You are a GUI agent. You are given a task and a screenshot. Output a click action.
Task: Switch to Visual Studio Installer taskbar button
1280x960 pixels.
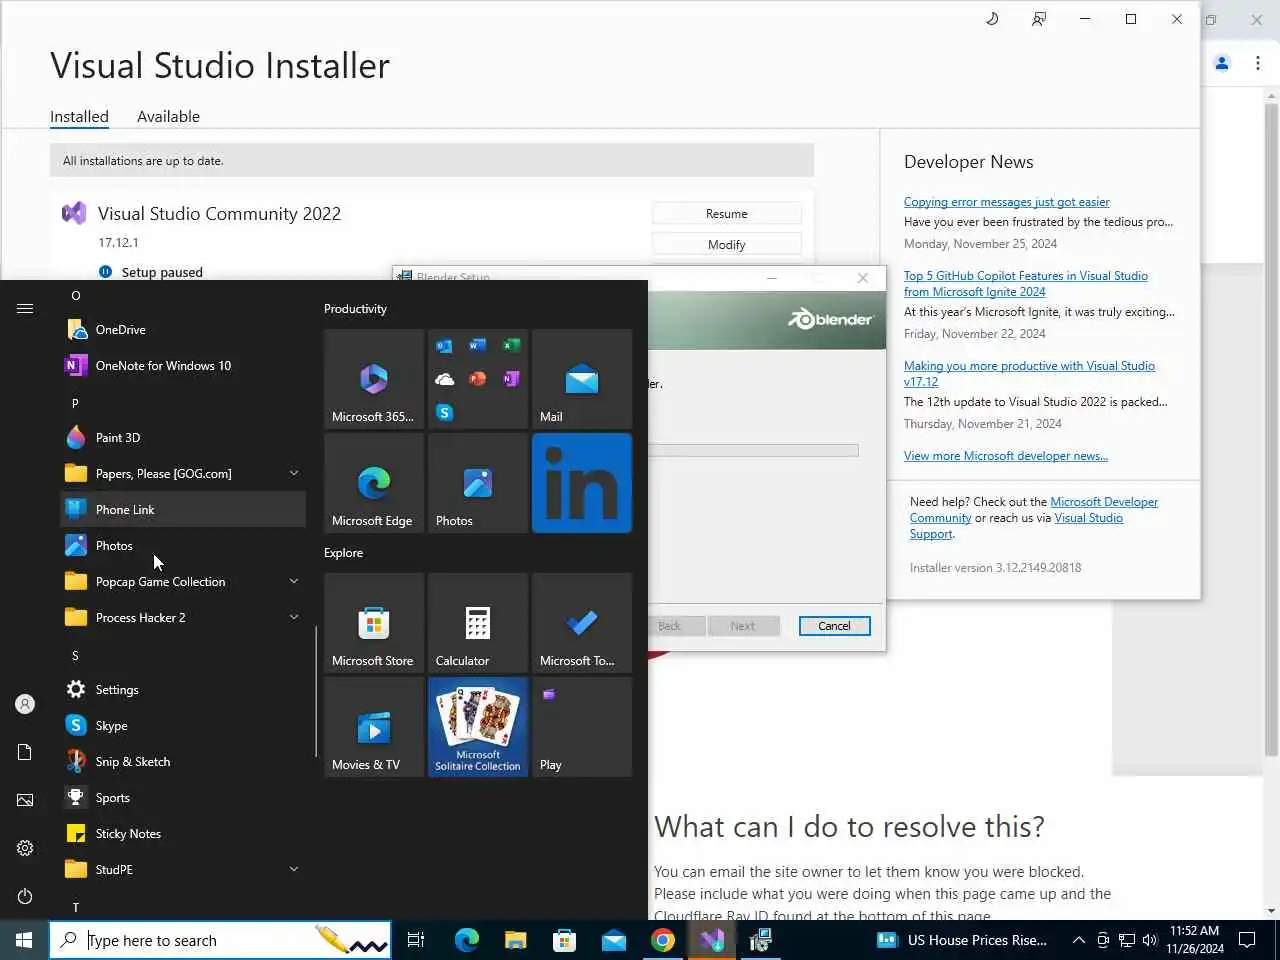(712, 940)
